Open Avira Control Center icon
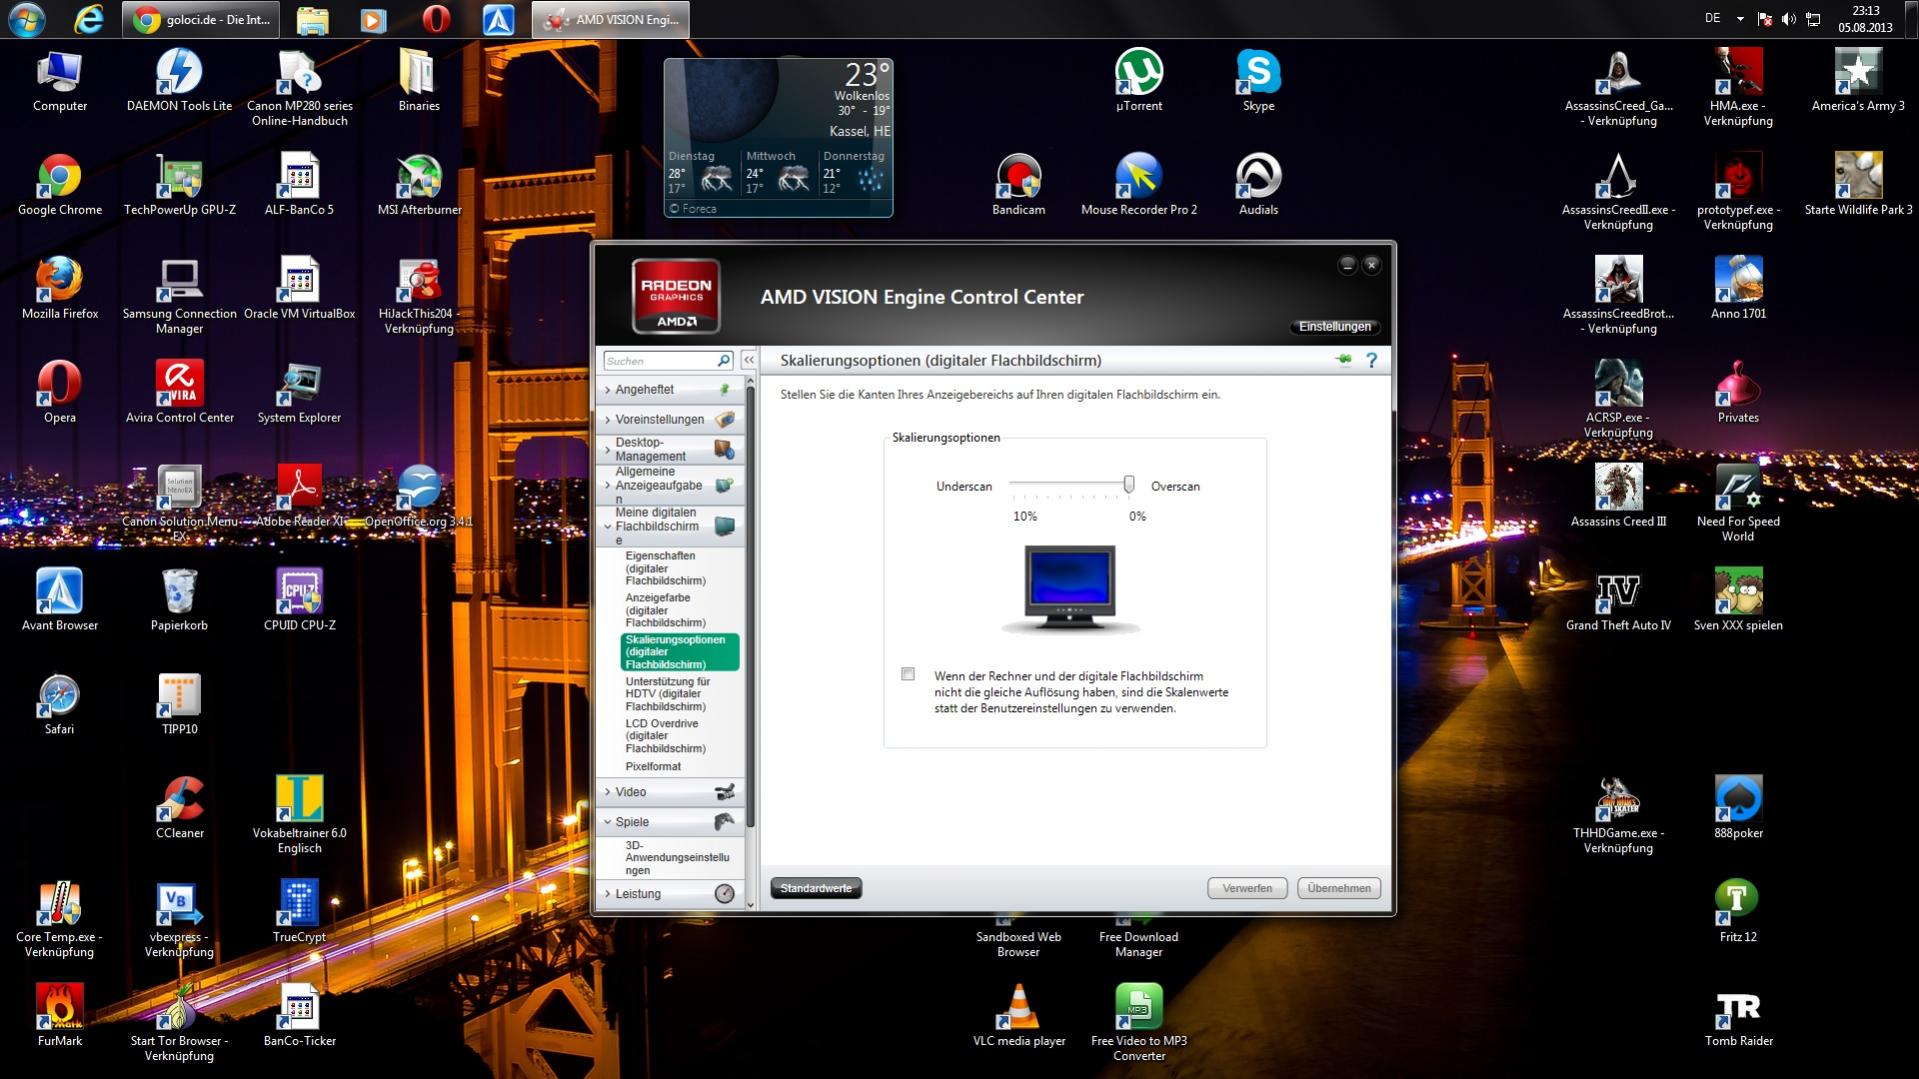Viewport: 1919px width, 1079px height. coord(179,393)
